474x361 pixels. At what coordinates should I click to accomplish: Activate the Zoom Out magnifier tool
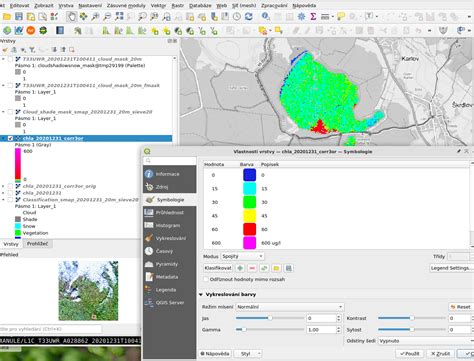click(x=107, y=17)
